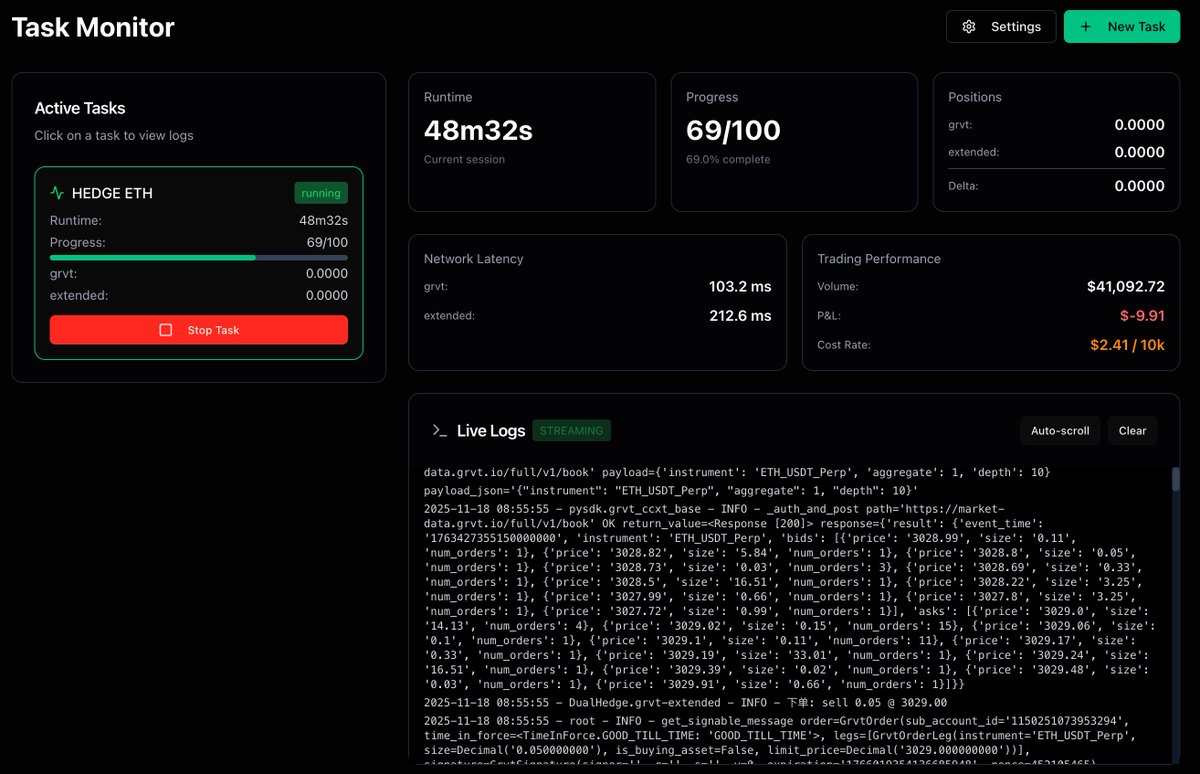This screenshot has height=774, width=1200.
Task: Click the extended latency value 212.6 ms
Action: 740,316
